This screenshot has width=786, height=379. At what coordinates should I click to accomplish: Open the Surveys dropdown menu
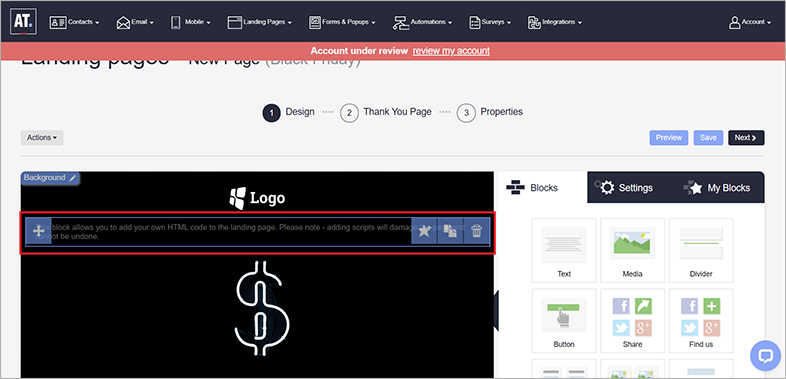tap(490, 22)
